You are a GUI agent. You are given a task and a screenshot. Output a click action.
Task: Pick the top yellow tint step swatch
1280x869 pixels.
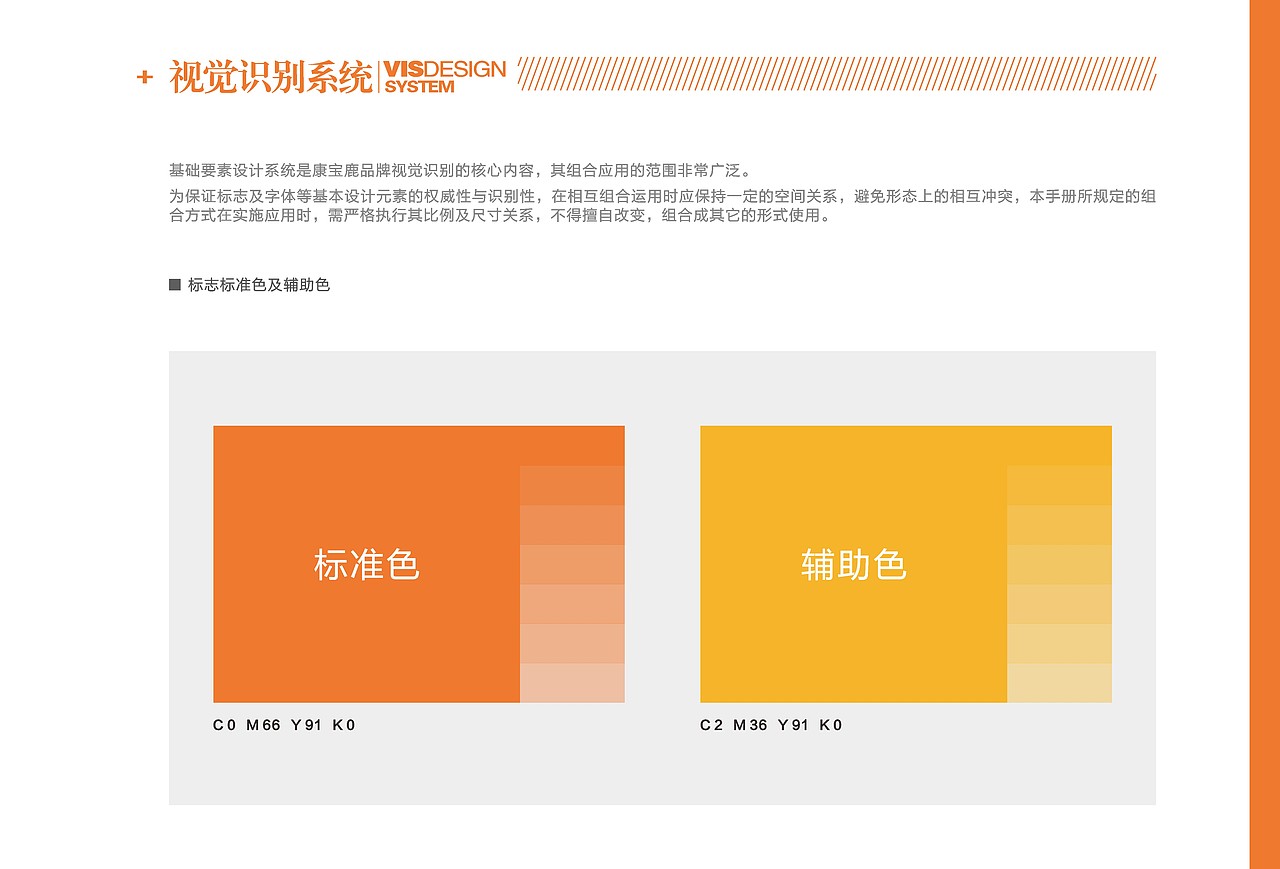pyautogui.click(x=1059, y=485)
